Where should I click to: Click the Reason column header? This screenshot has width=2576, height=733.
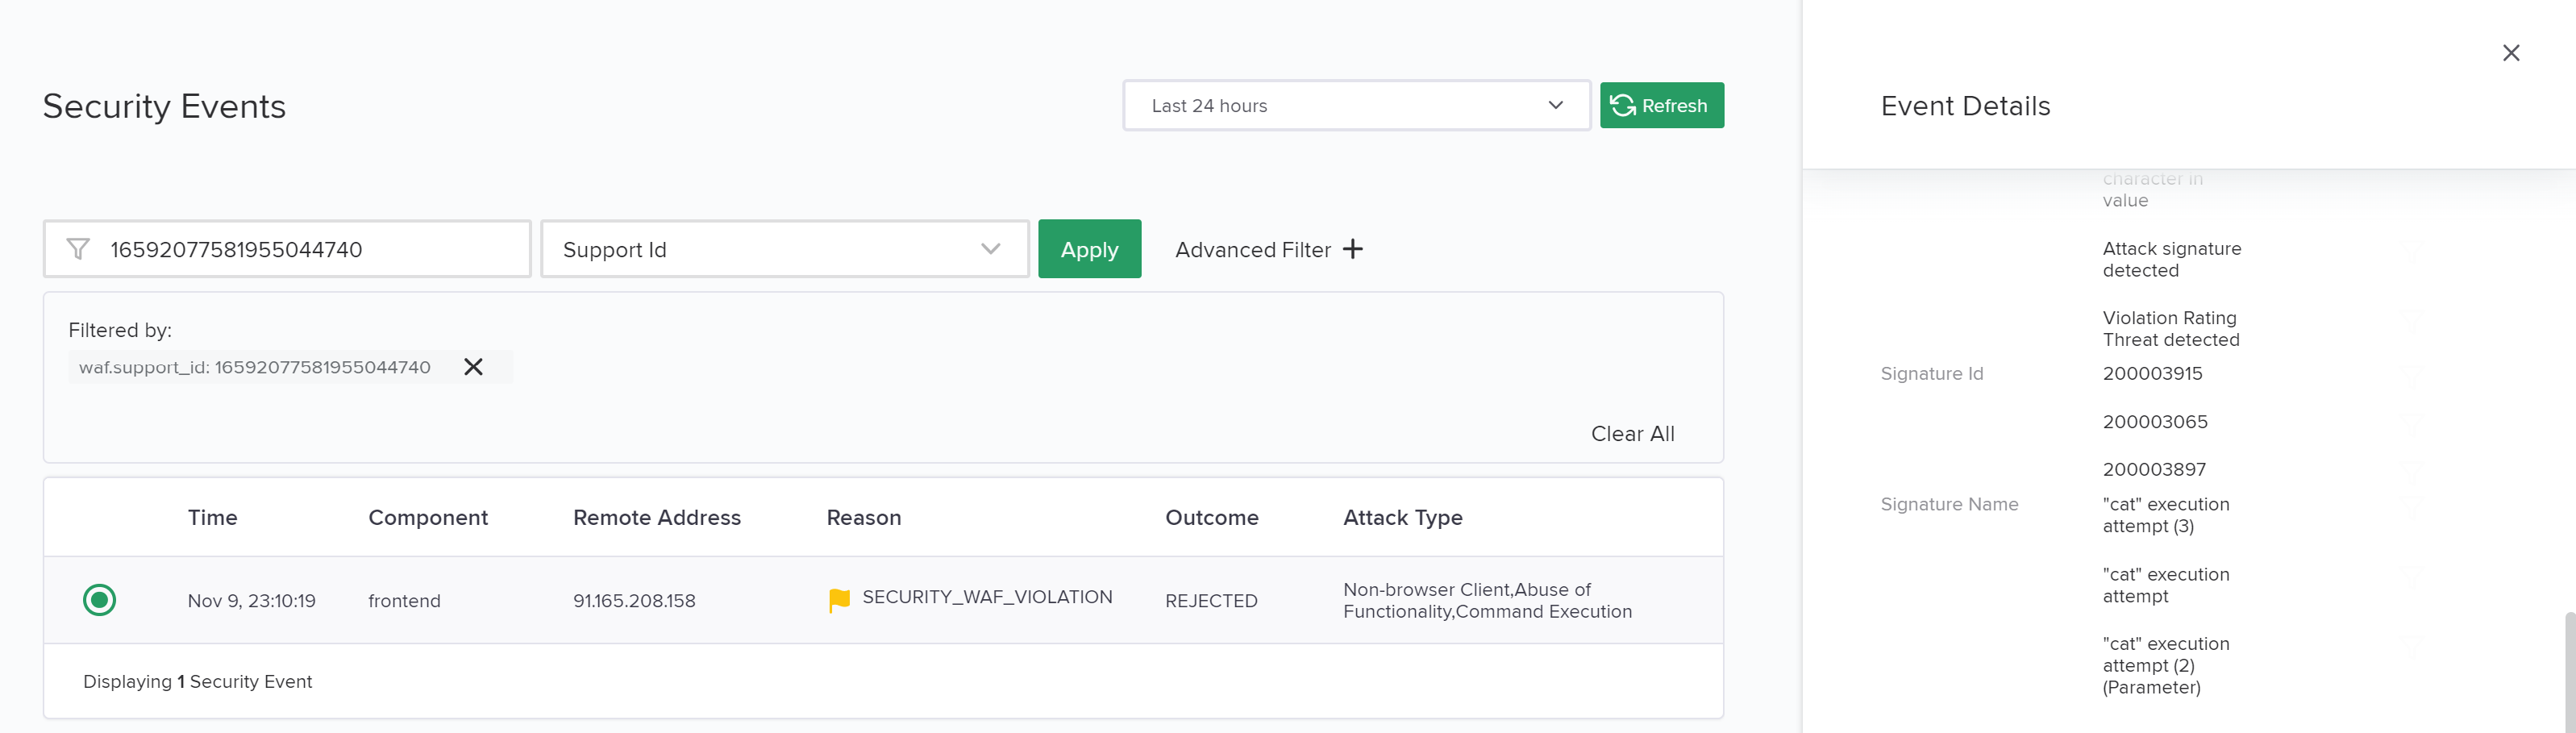(x=864, y=517)
